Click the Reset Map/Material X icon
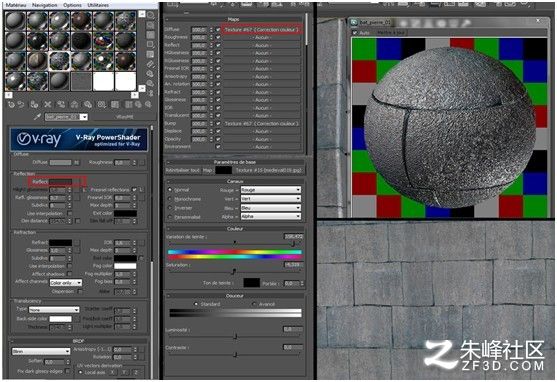 (x=48, y=104)
